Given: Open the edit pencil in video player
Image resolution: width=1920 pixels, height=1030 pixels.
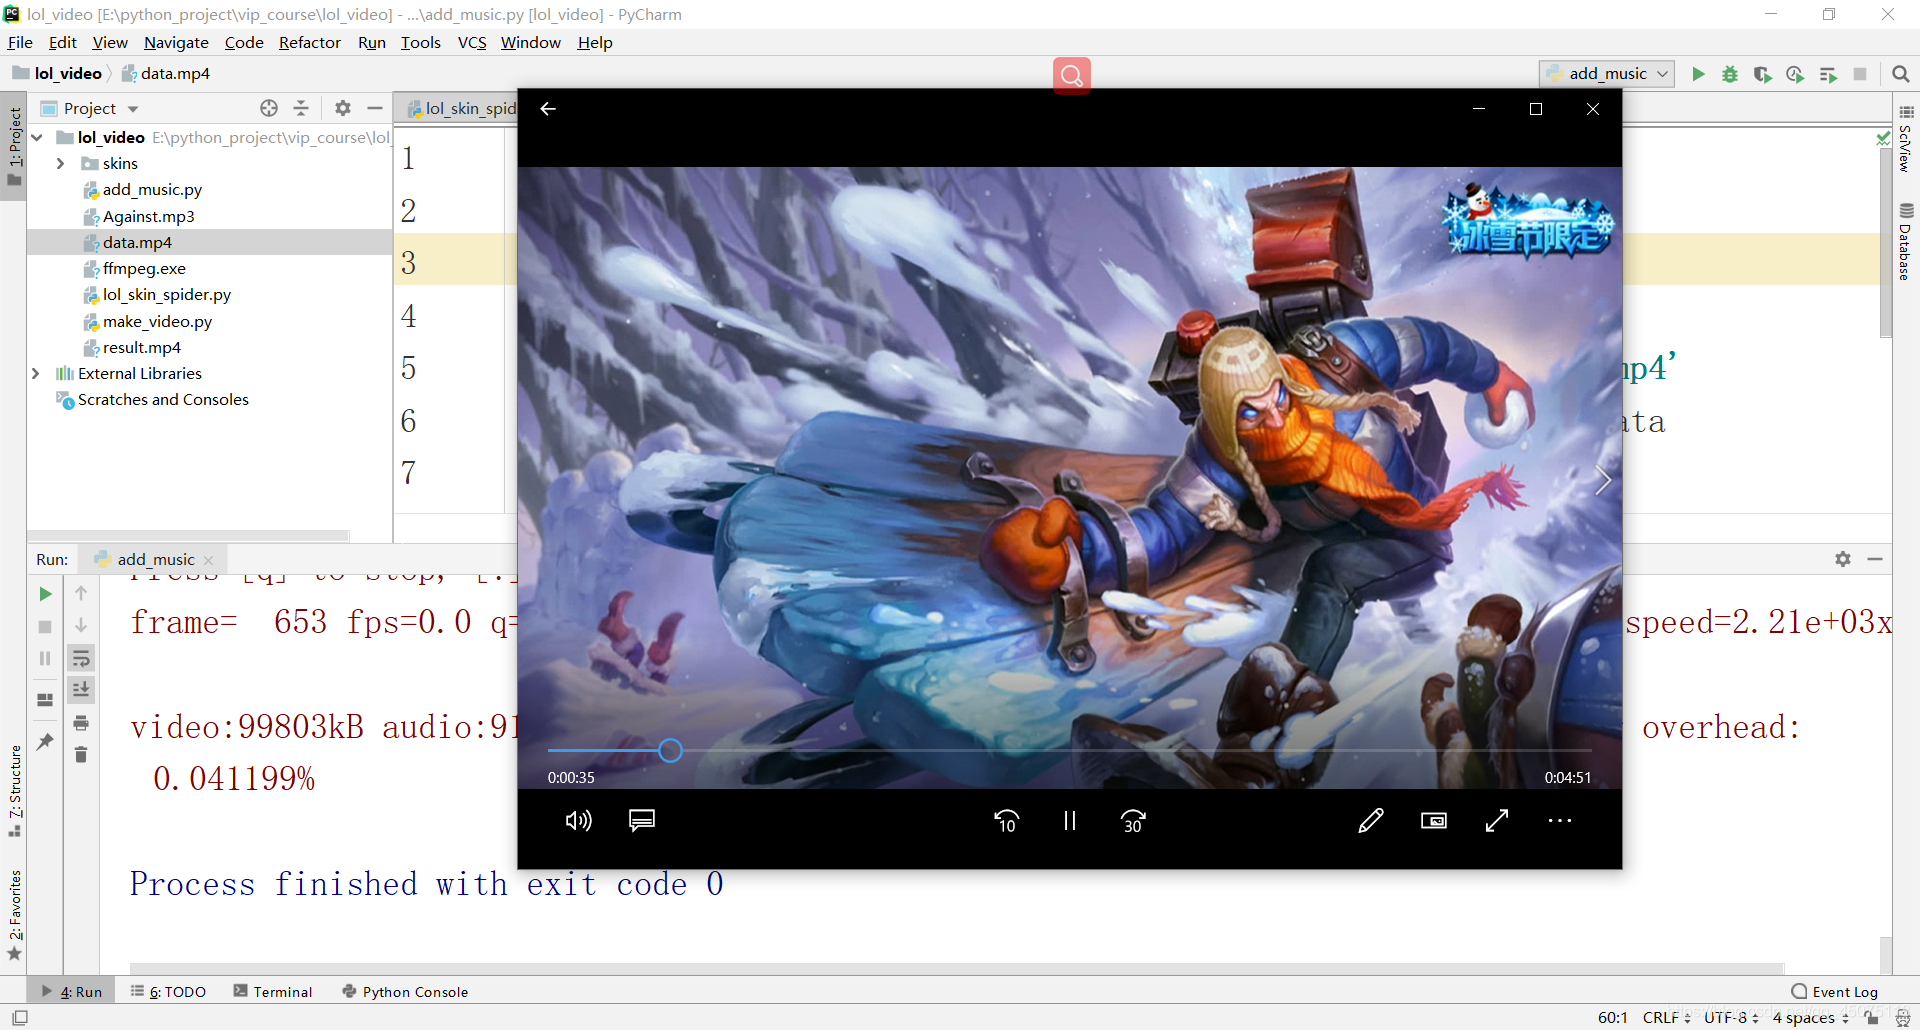Looking at the screenshot, I should click(1371, 821).
